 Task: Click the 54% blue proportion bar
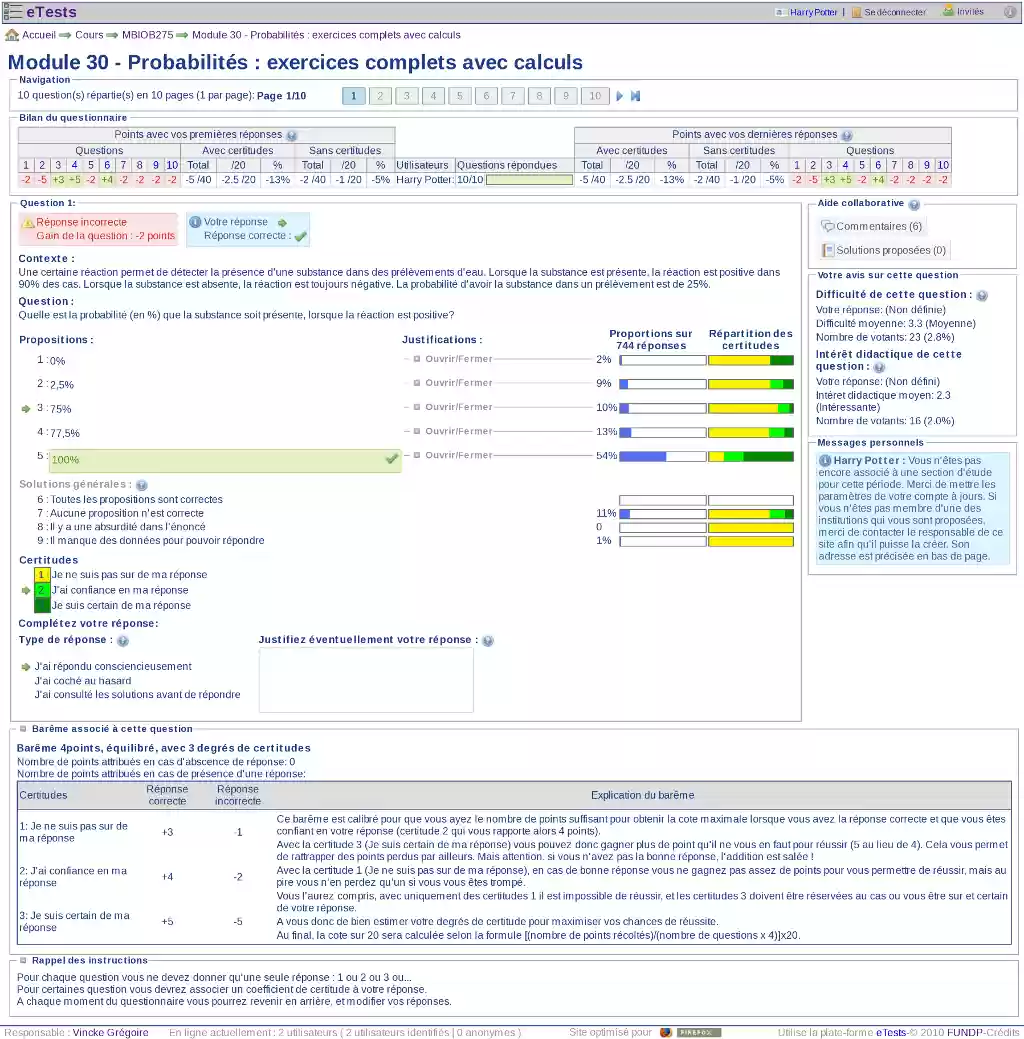pos(640,455)
